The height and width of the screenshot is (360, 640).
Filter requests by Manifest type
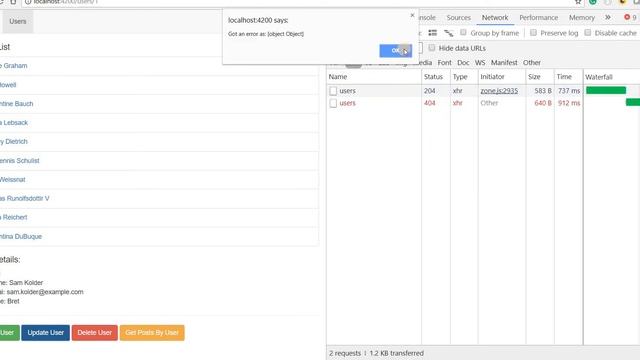coord(504,62)
